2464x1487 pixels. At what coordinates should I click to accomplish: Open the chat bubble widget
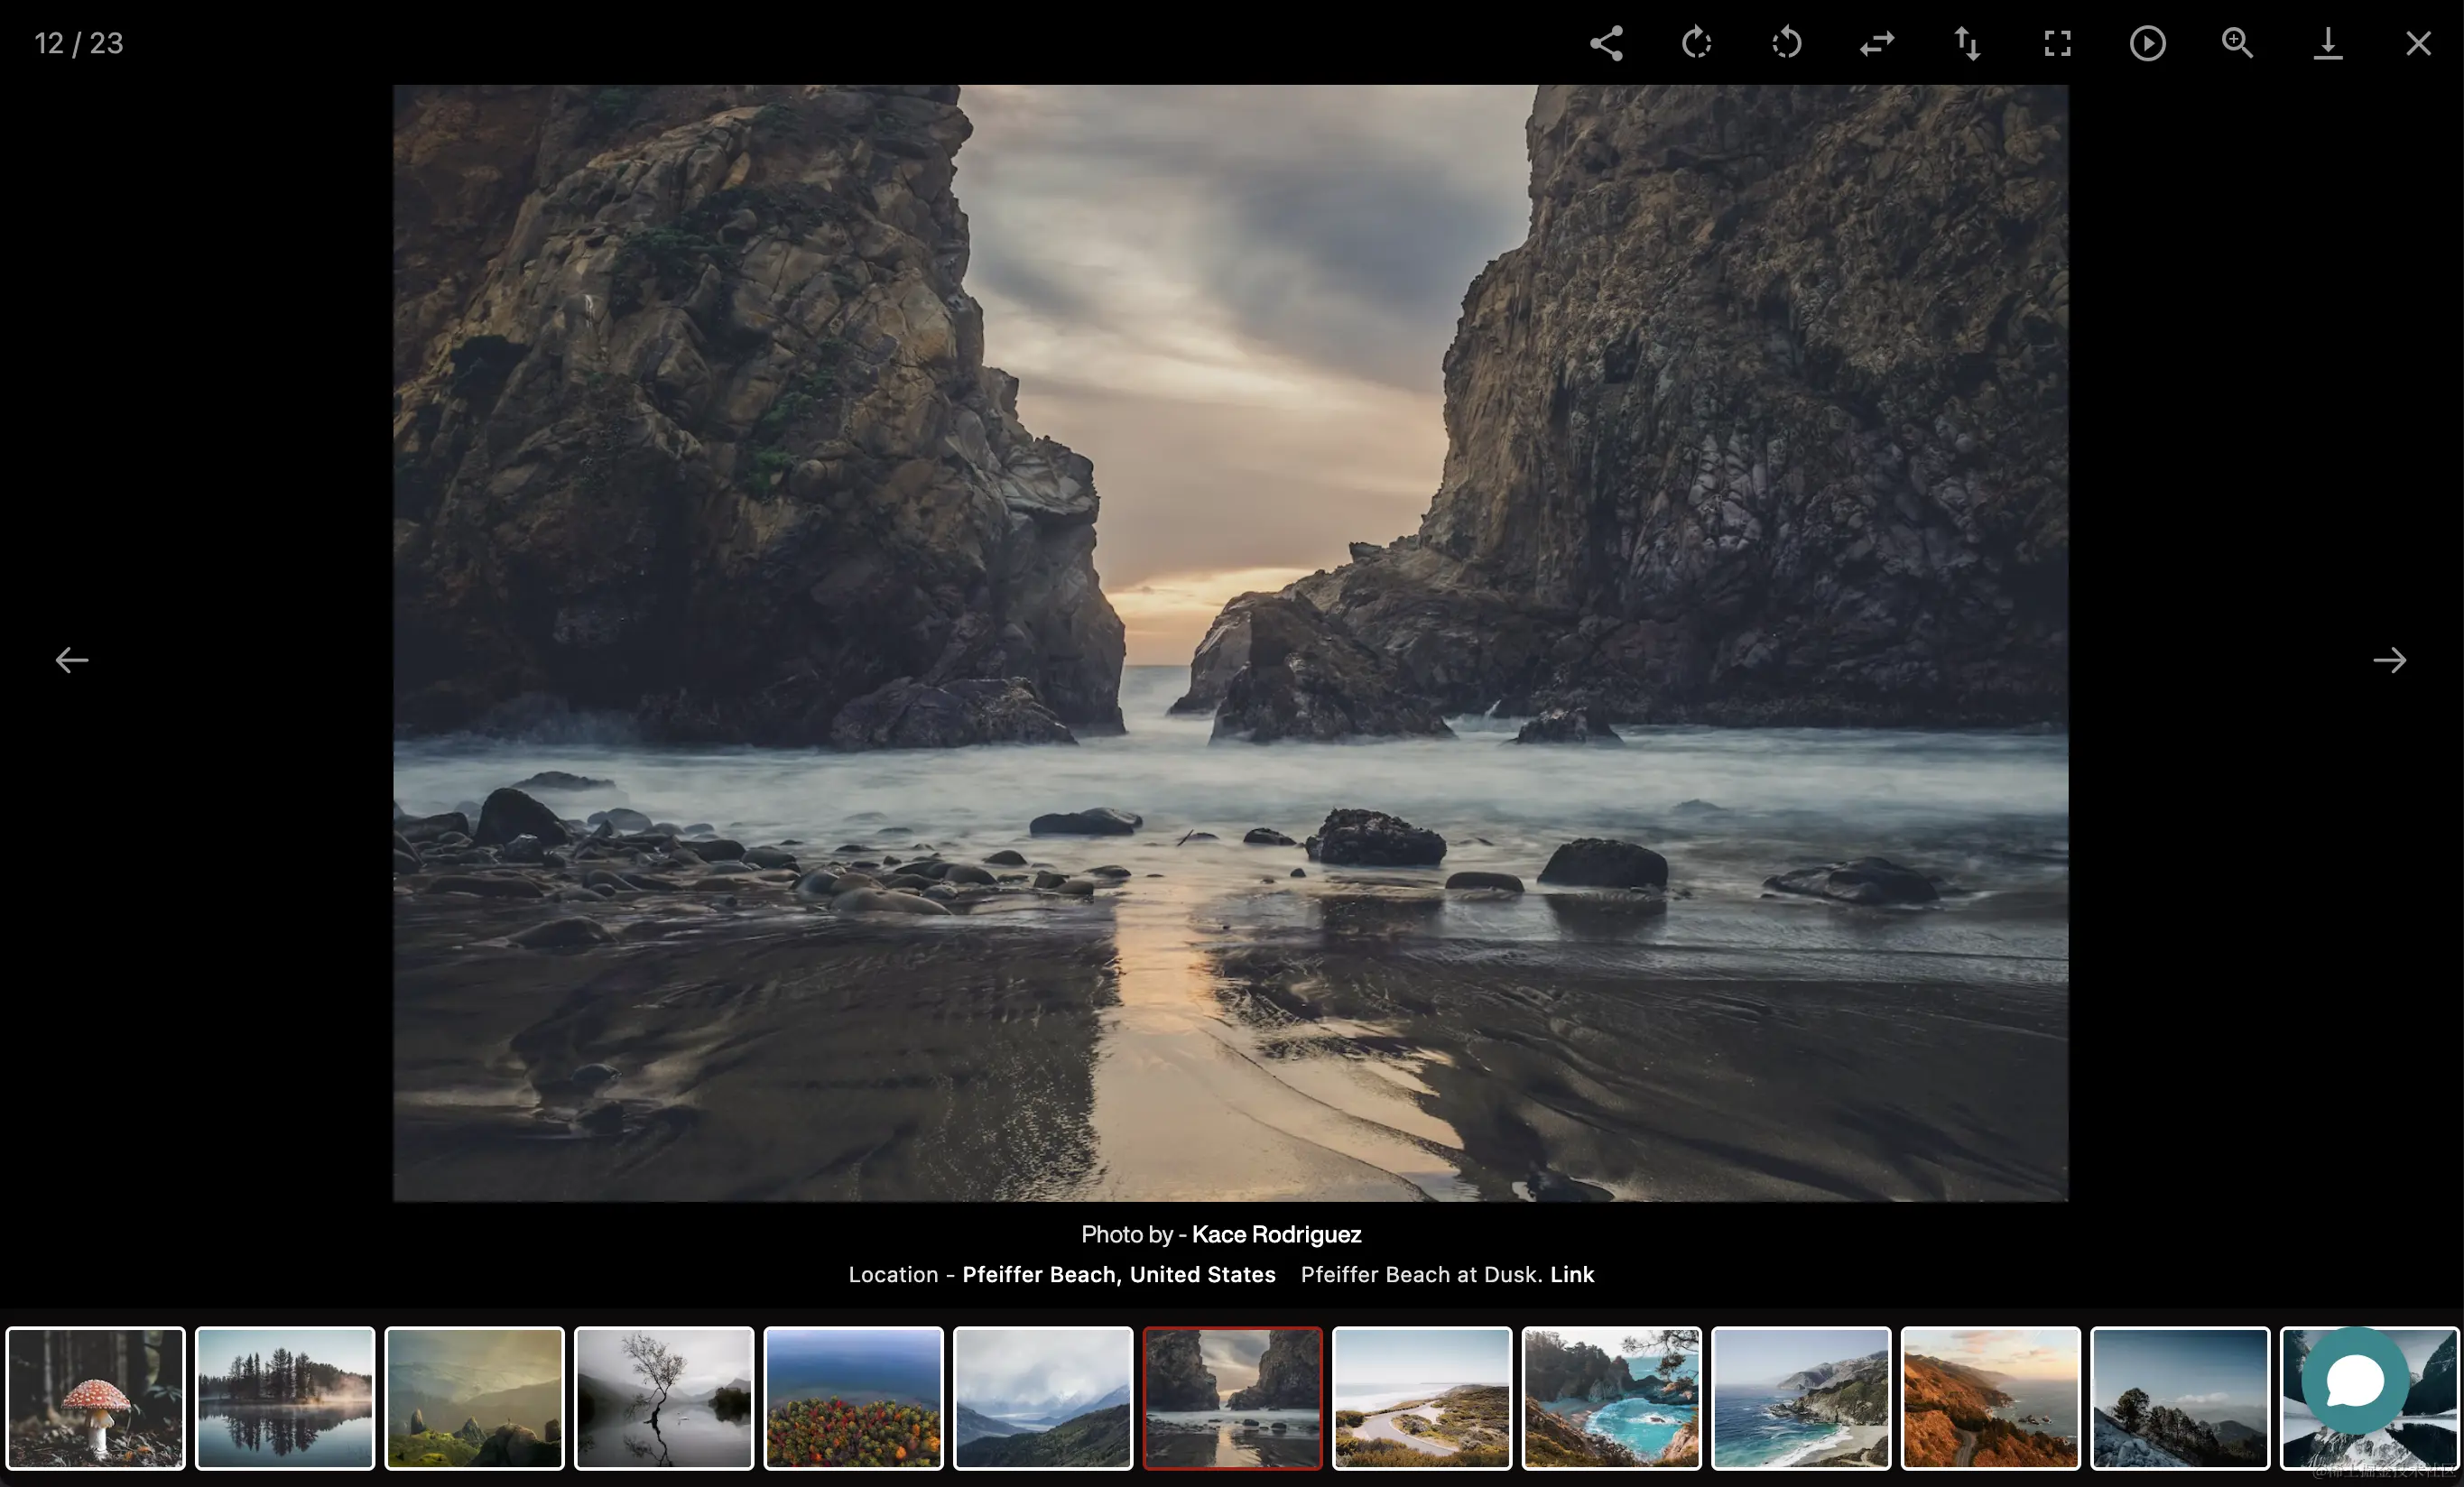pyautogui.click(x=2355, y=1381)
